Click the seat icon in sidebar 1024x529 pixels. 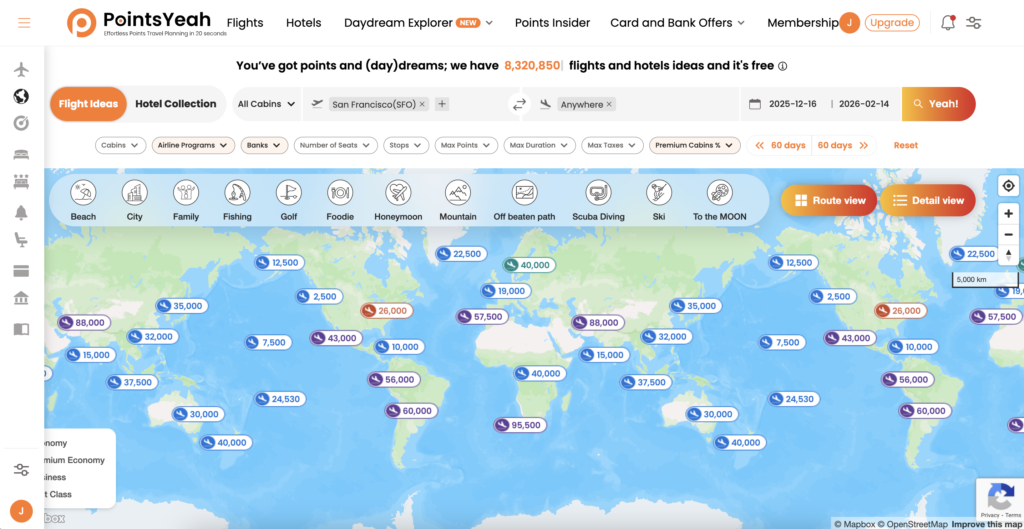[x=22, y=241]
